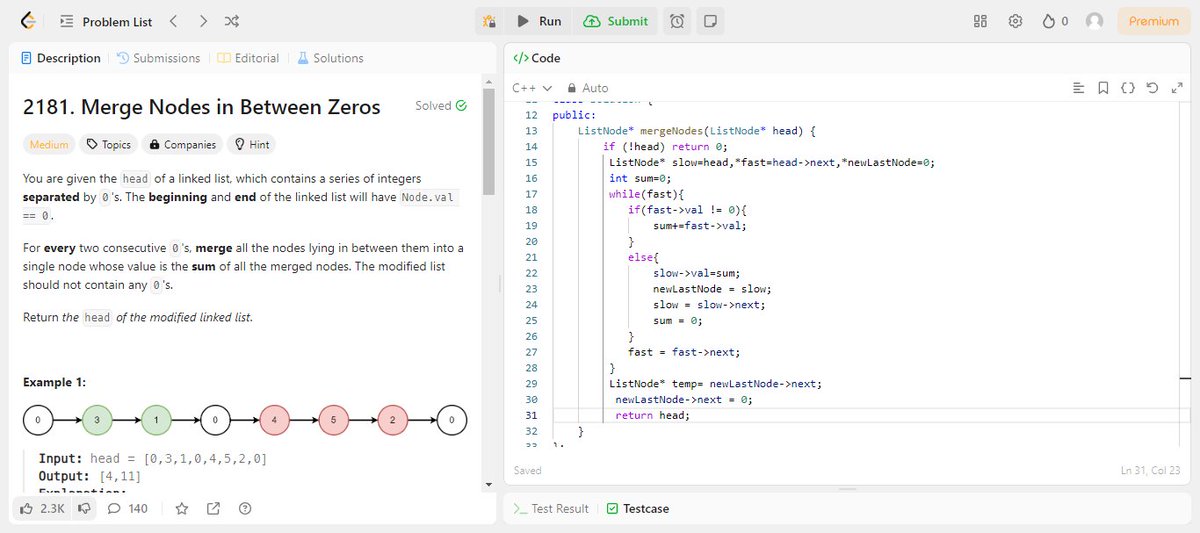Open the layout grid icon

coord(980,21)
